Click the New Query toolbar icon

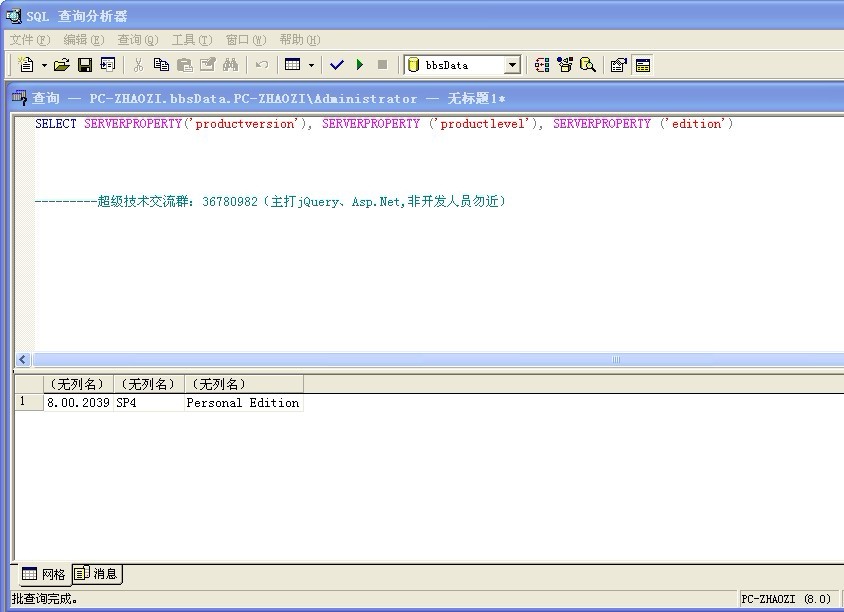tap(26, 65)
